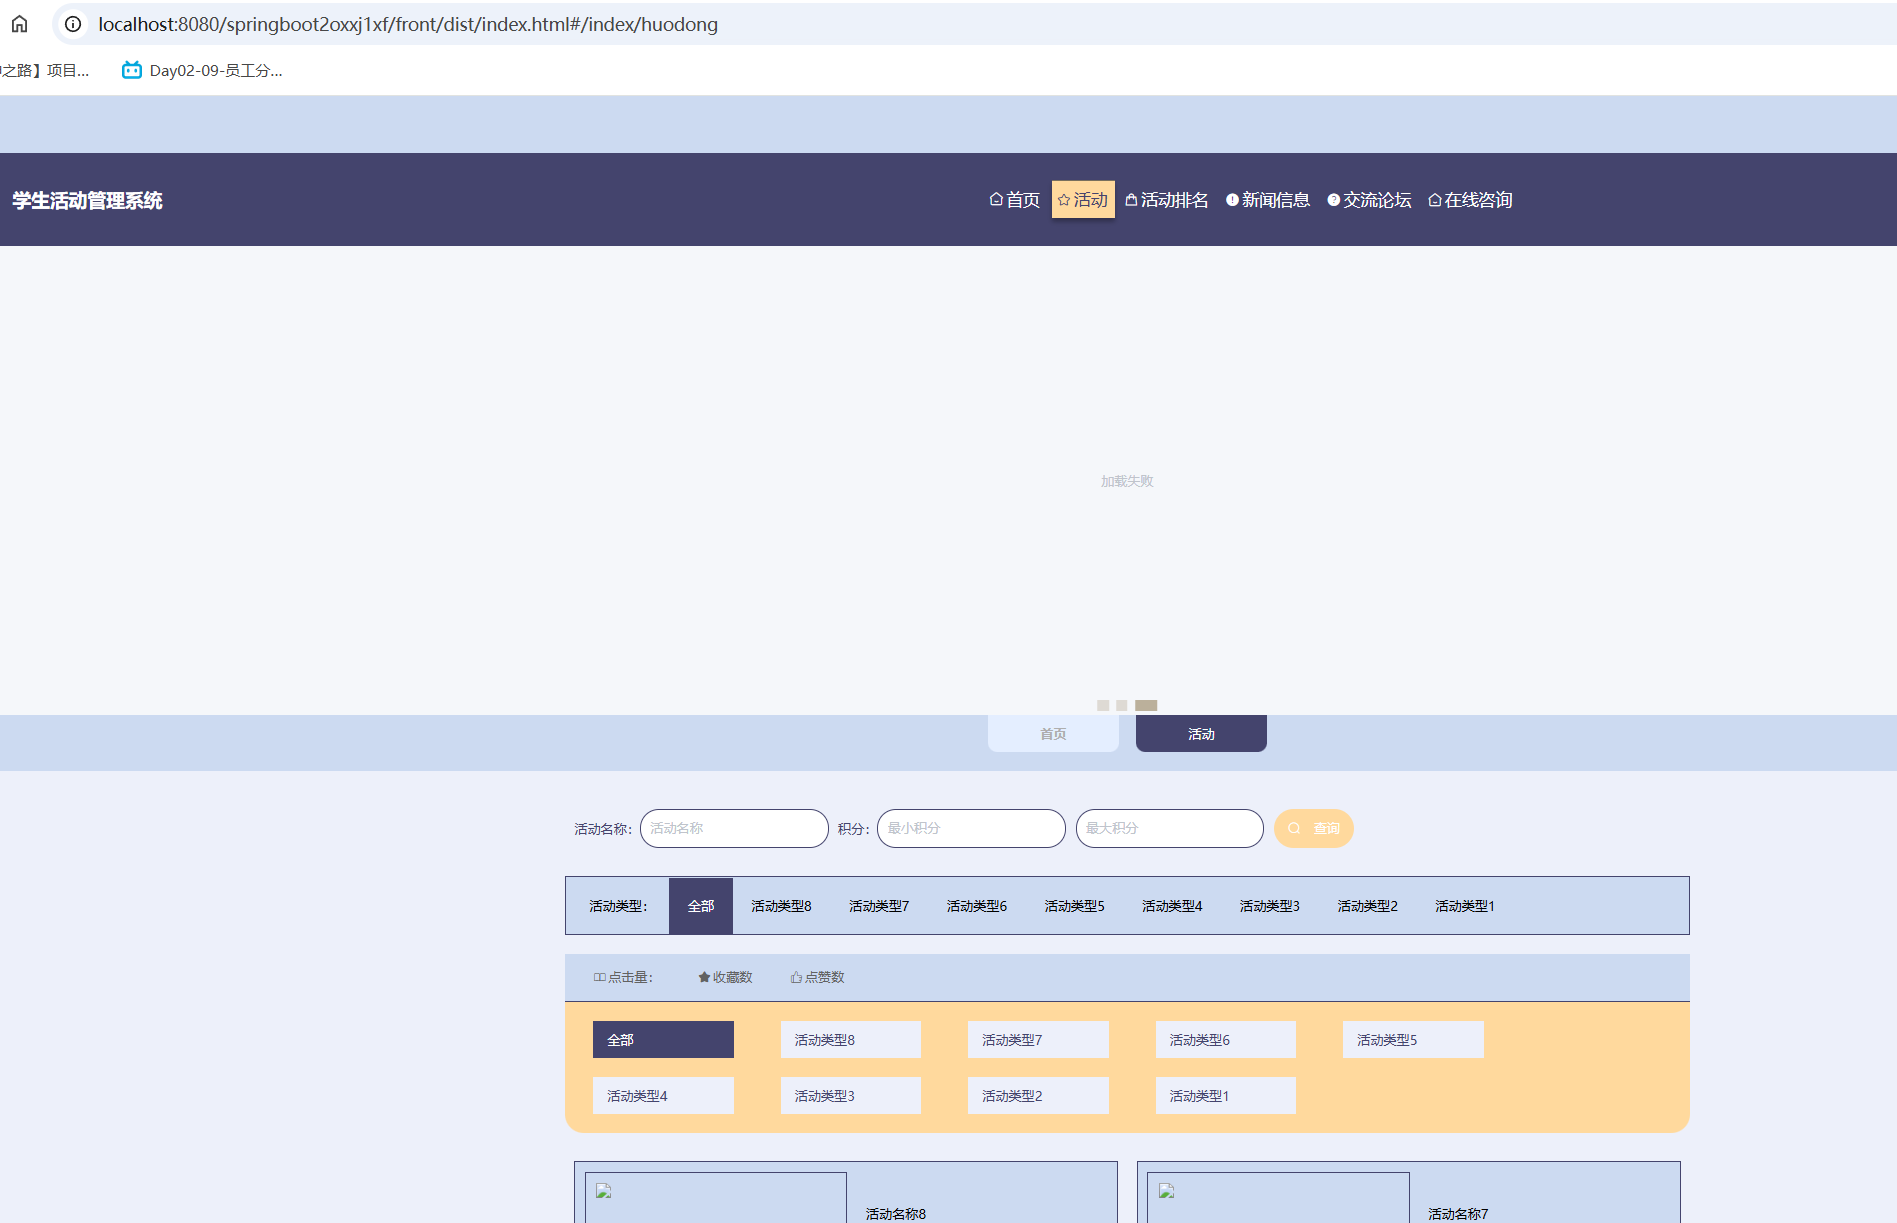Choose 活动类型5 in the orange panel
This screenshot has width=1897, height=1223.
tap(1412, 1040)
